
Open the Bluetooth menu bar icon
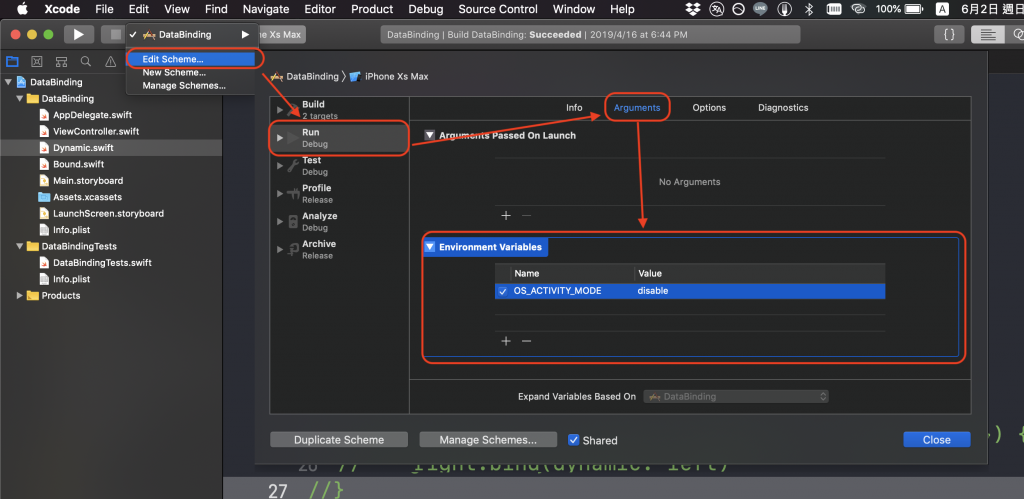coord(808,9)
